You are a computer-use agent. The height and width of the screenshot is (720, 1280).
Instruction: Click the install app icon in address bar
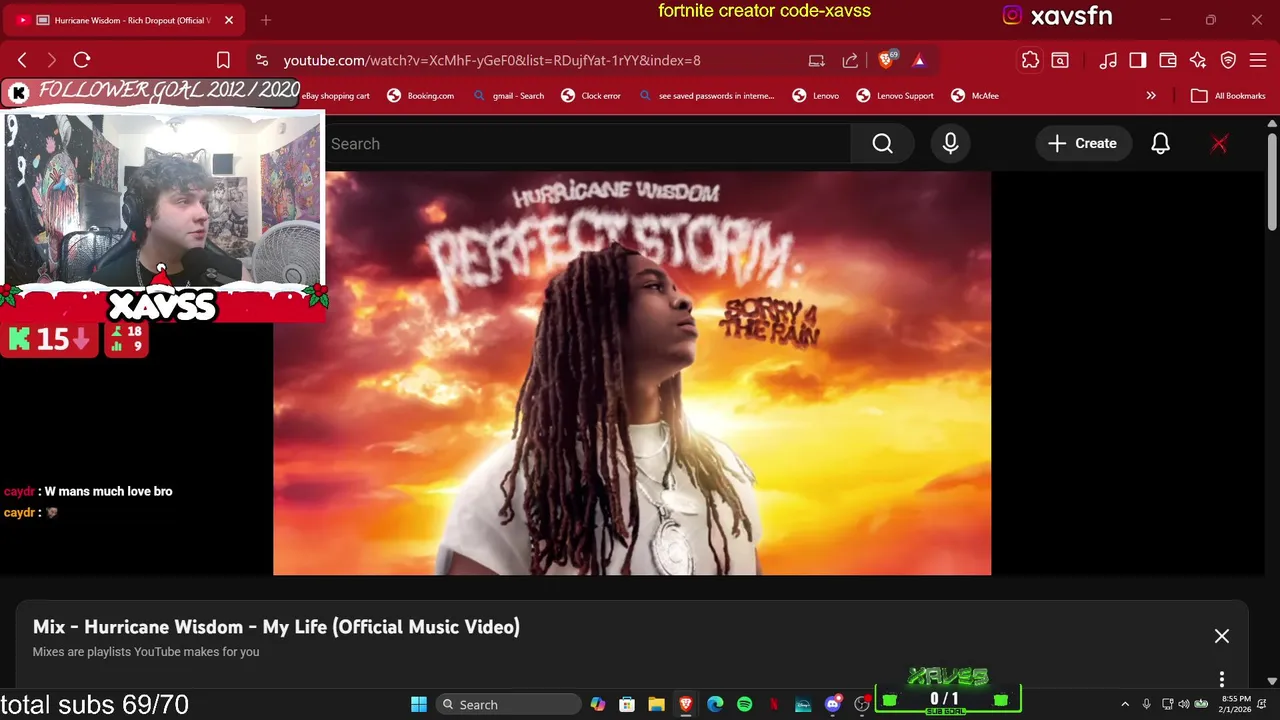(817, 60)
